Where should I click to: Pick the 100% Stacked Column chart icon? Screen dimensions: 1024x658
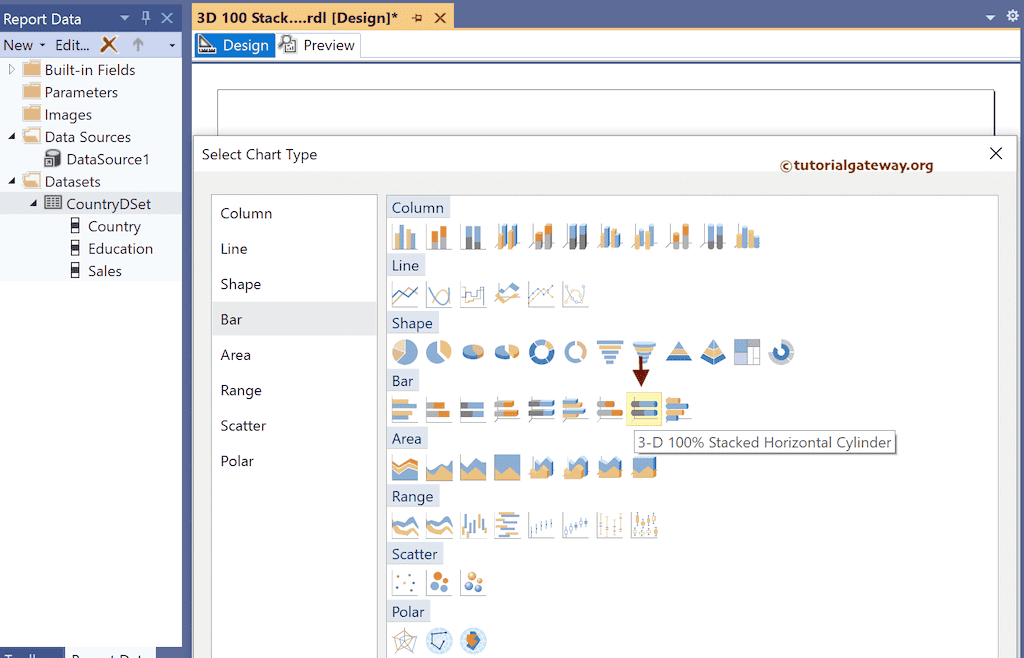(473, 236)
